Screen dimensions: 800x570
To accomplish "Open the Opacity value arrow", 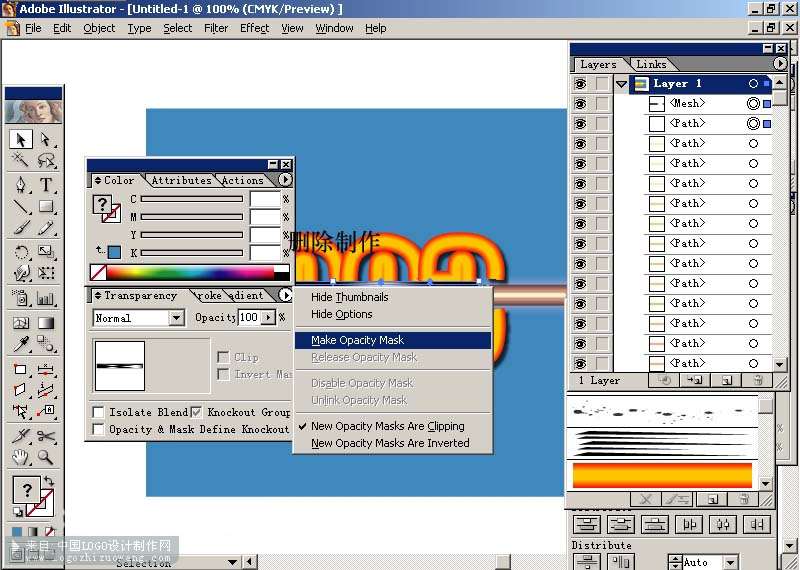I will point(268,317).
